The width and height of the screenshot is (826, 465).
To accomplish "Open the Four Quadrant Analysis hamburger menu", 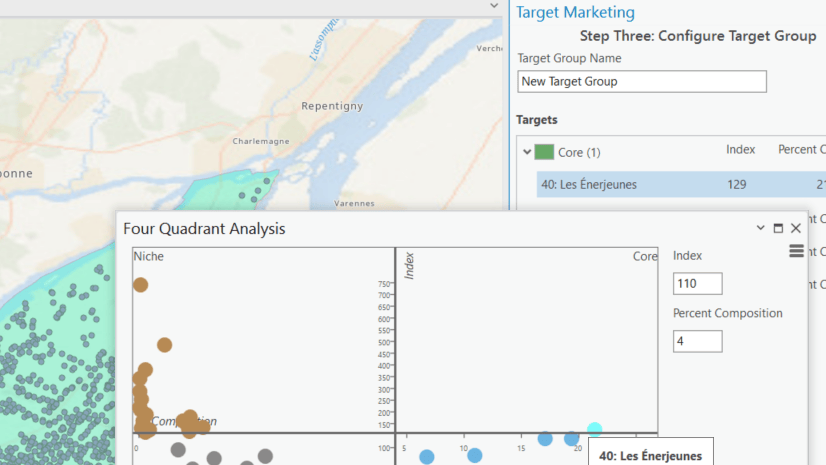I will click(796, 251).
